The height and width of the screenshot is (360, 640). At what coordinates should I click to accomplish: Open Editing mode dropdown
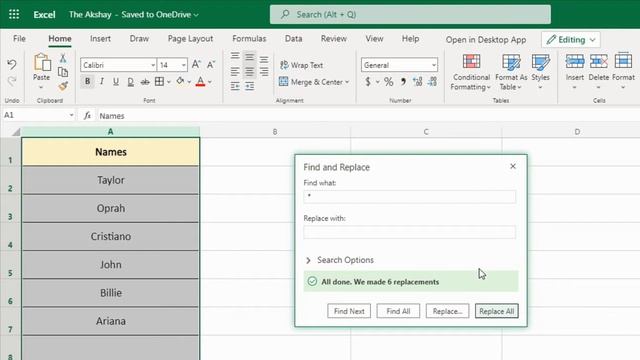coord(571,40)
